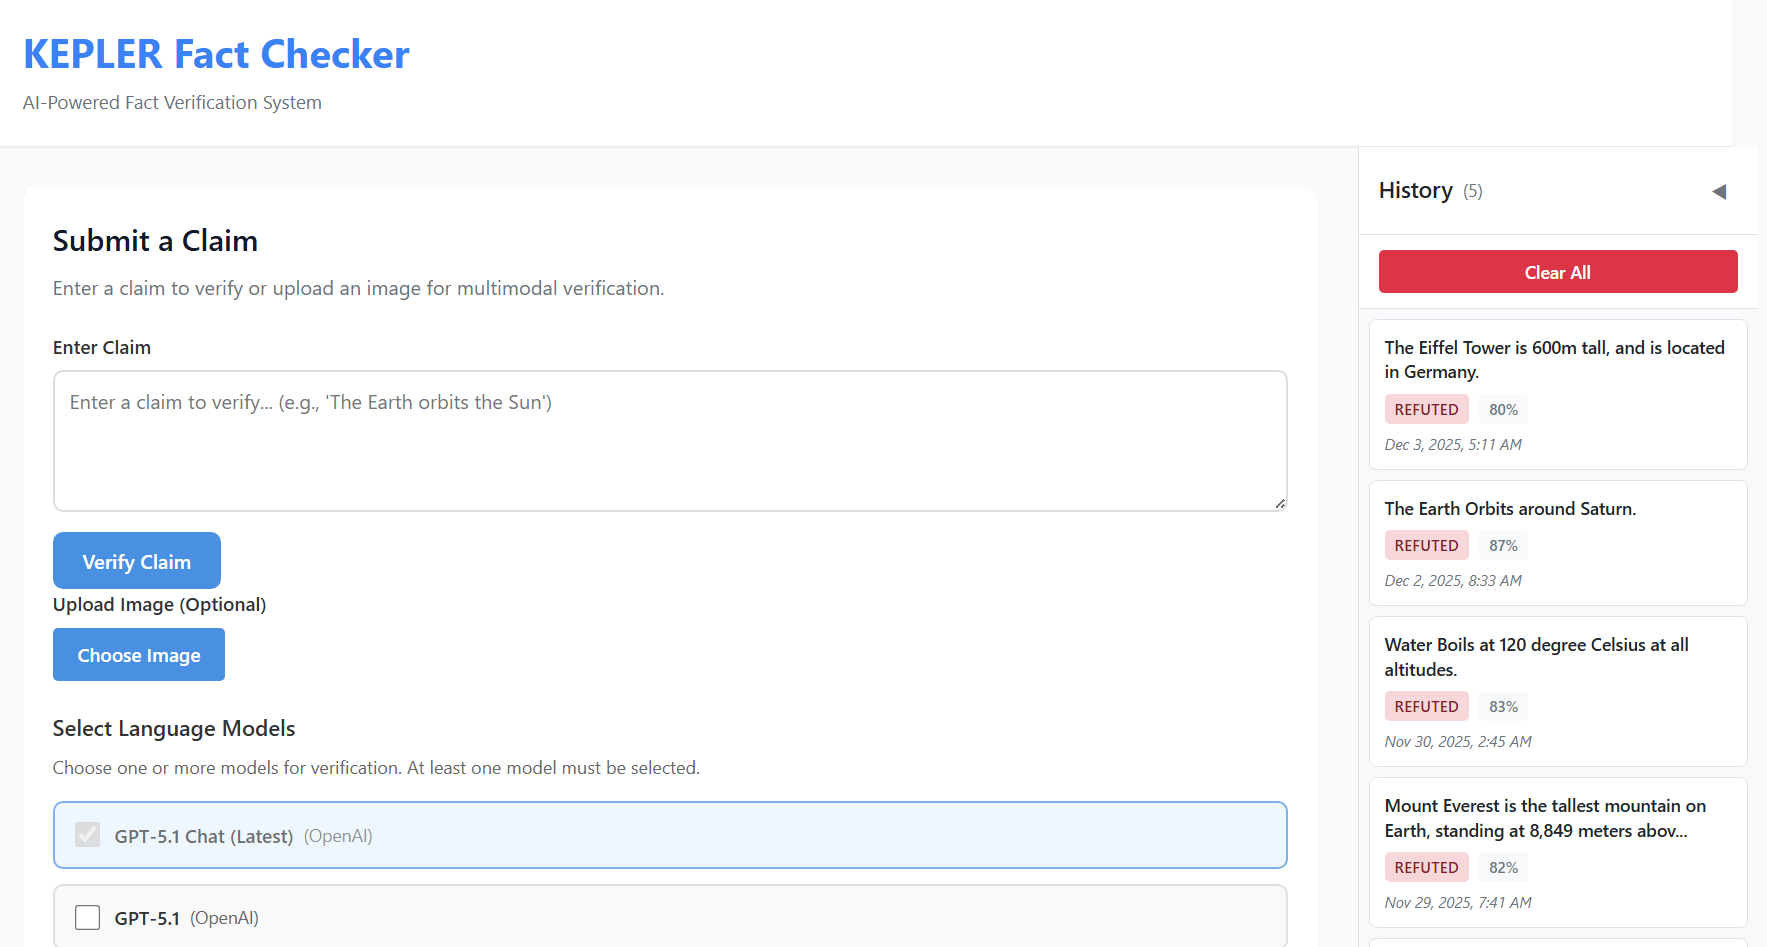Viewport: 1767px width, 947px height.
Task: Enable the GPT-5.1 model checkbox
Action: (88, 917)
